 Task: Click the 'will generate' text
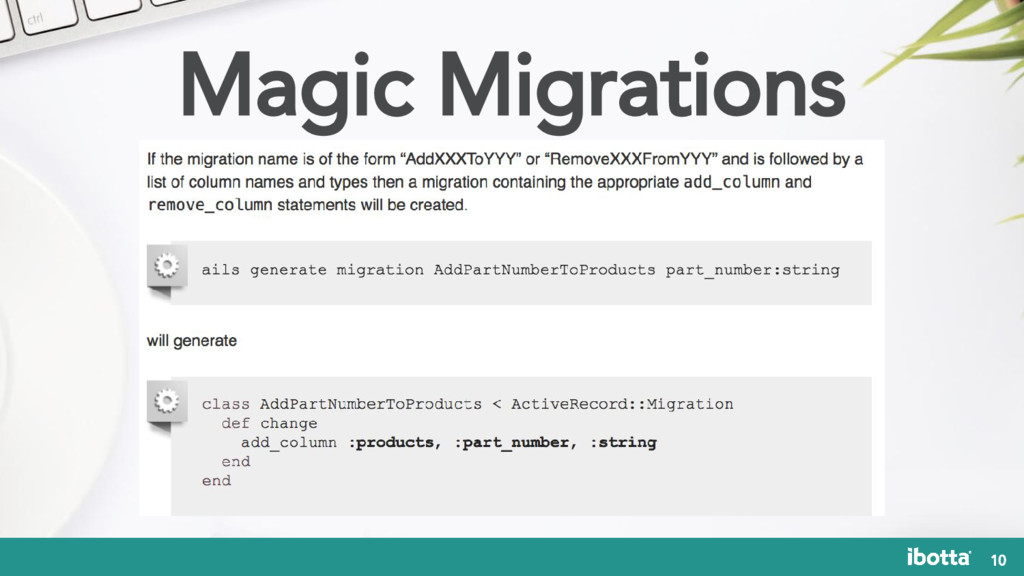[x=192, y=341]
